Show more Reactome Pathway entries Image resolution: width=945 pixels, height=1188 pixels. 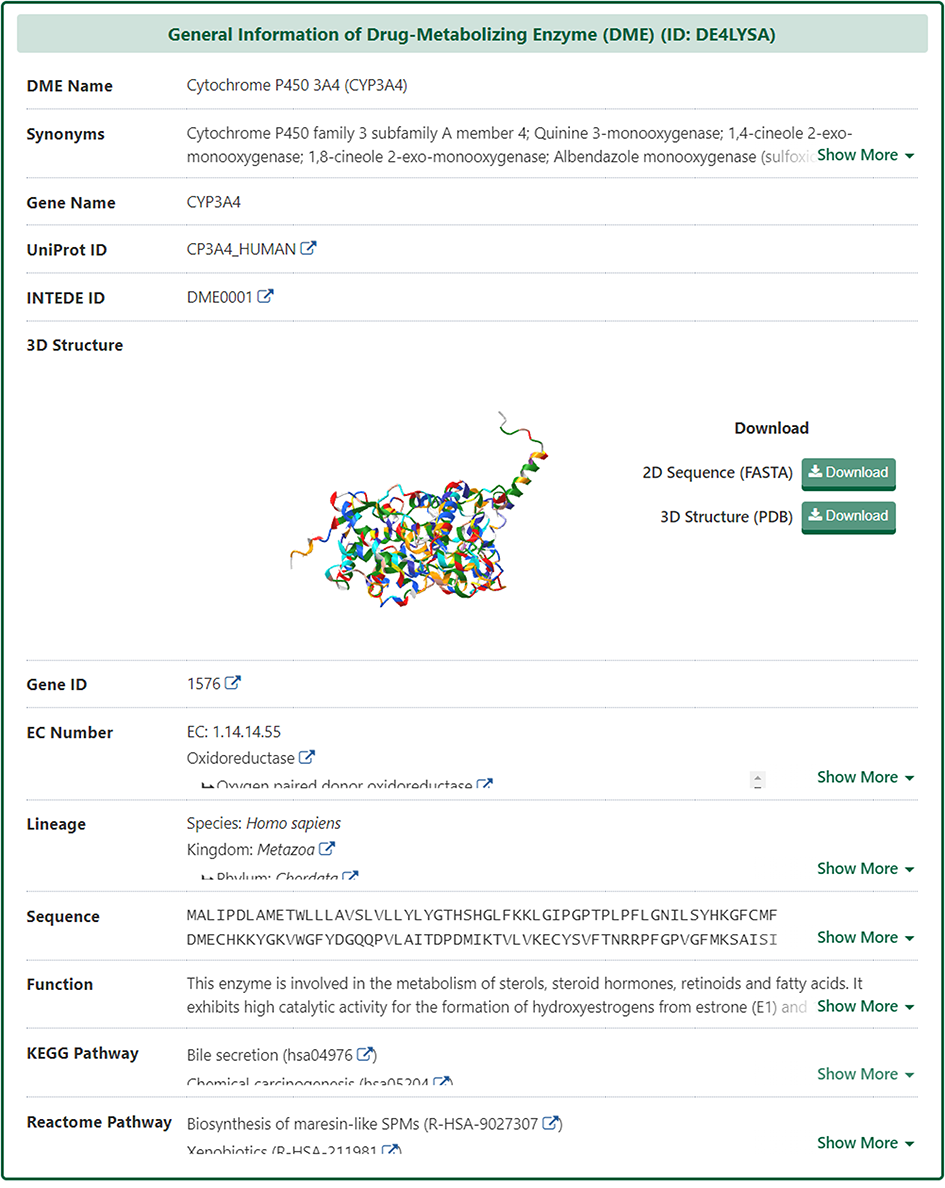(865, 1142)
